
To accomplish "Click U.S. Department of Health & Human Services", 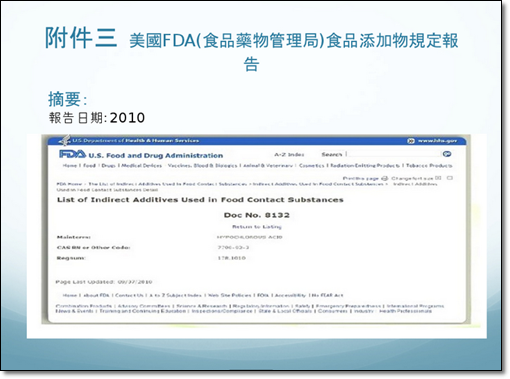I will click(136, 141).
